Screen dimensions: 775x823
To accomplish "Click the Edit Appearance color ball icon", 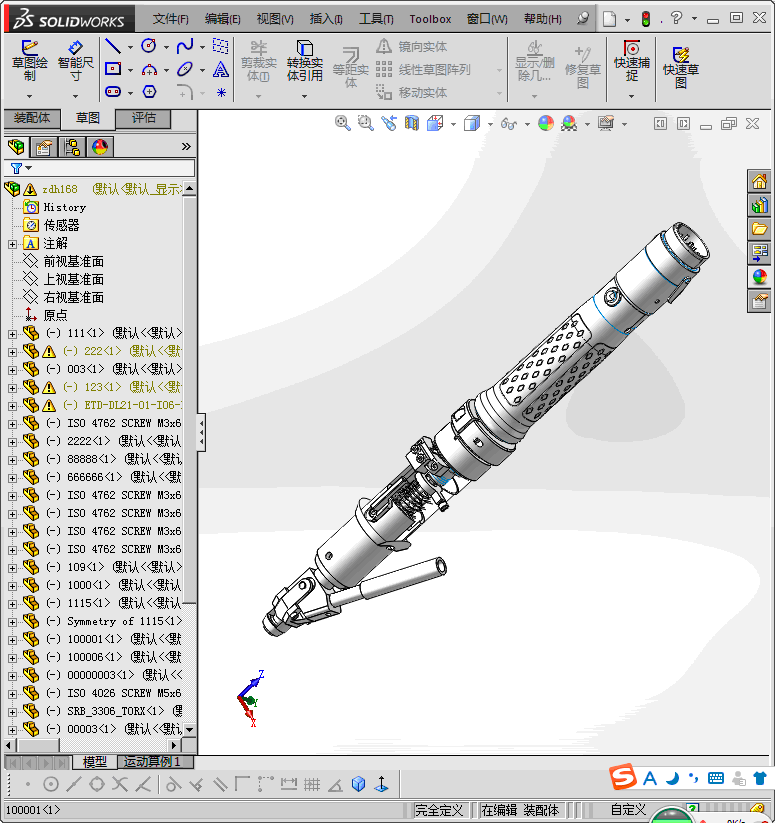I will click(546, 123).
